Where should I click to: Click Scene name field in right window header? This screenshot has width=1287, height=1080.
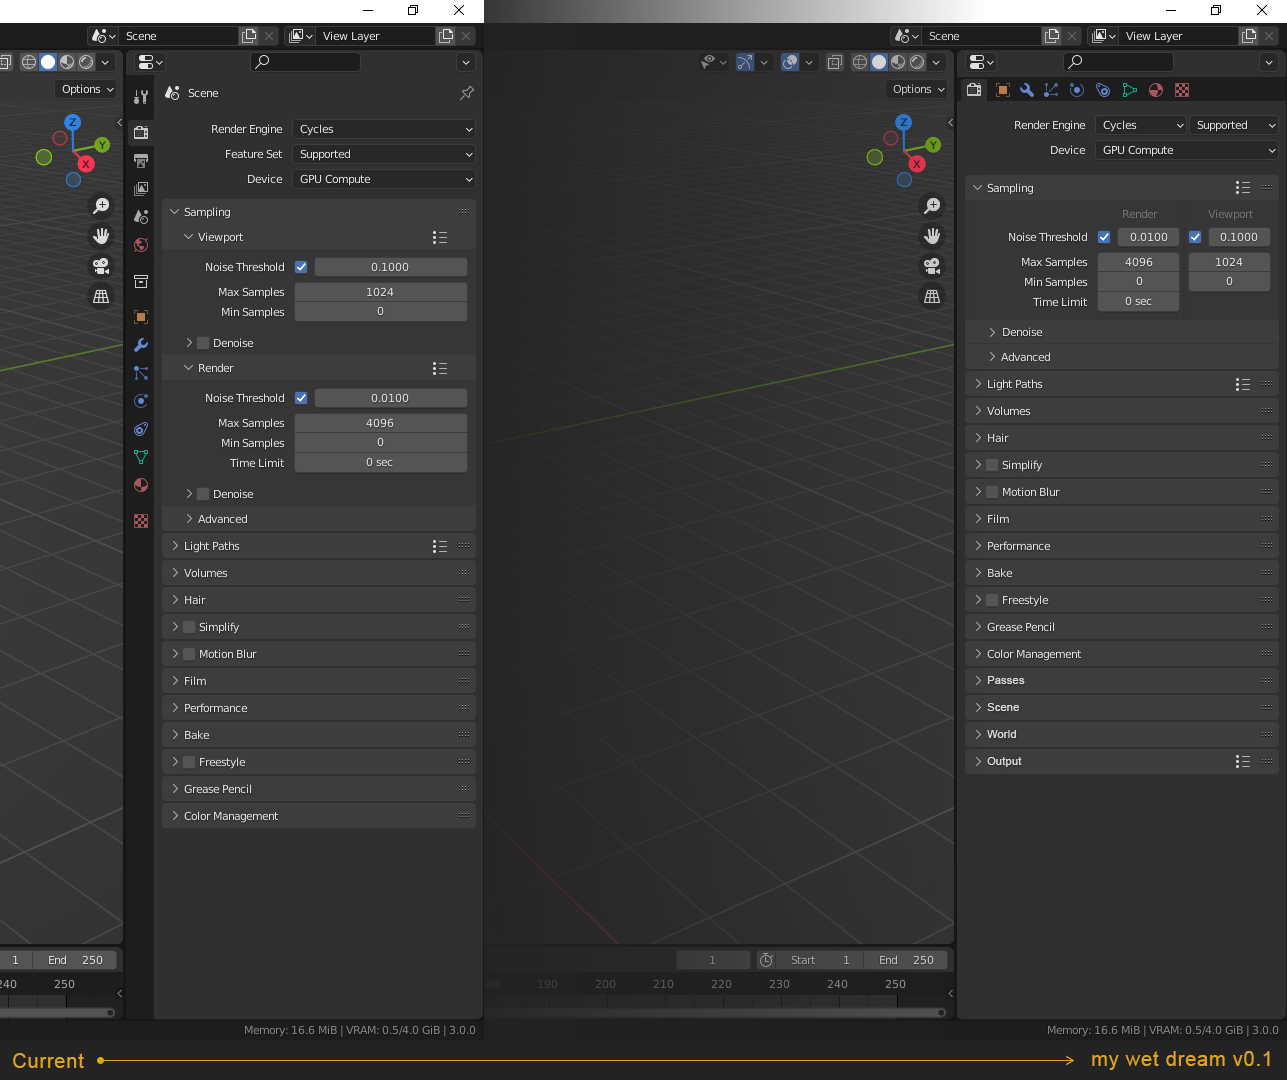click(982, 36)
